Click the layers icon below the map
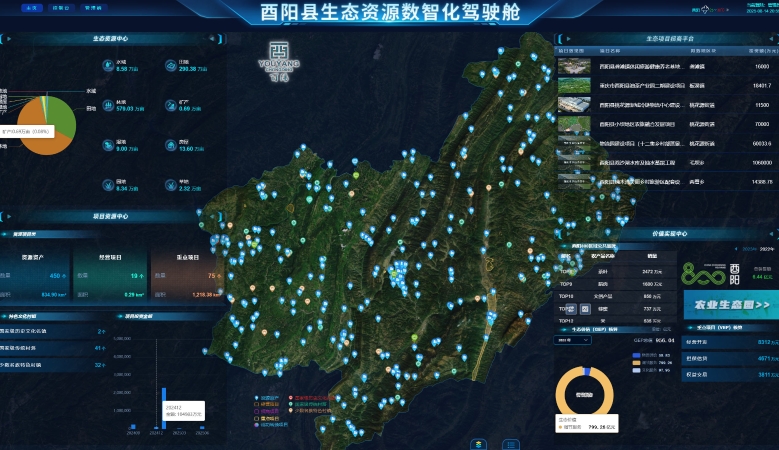 coord(480,443)
